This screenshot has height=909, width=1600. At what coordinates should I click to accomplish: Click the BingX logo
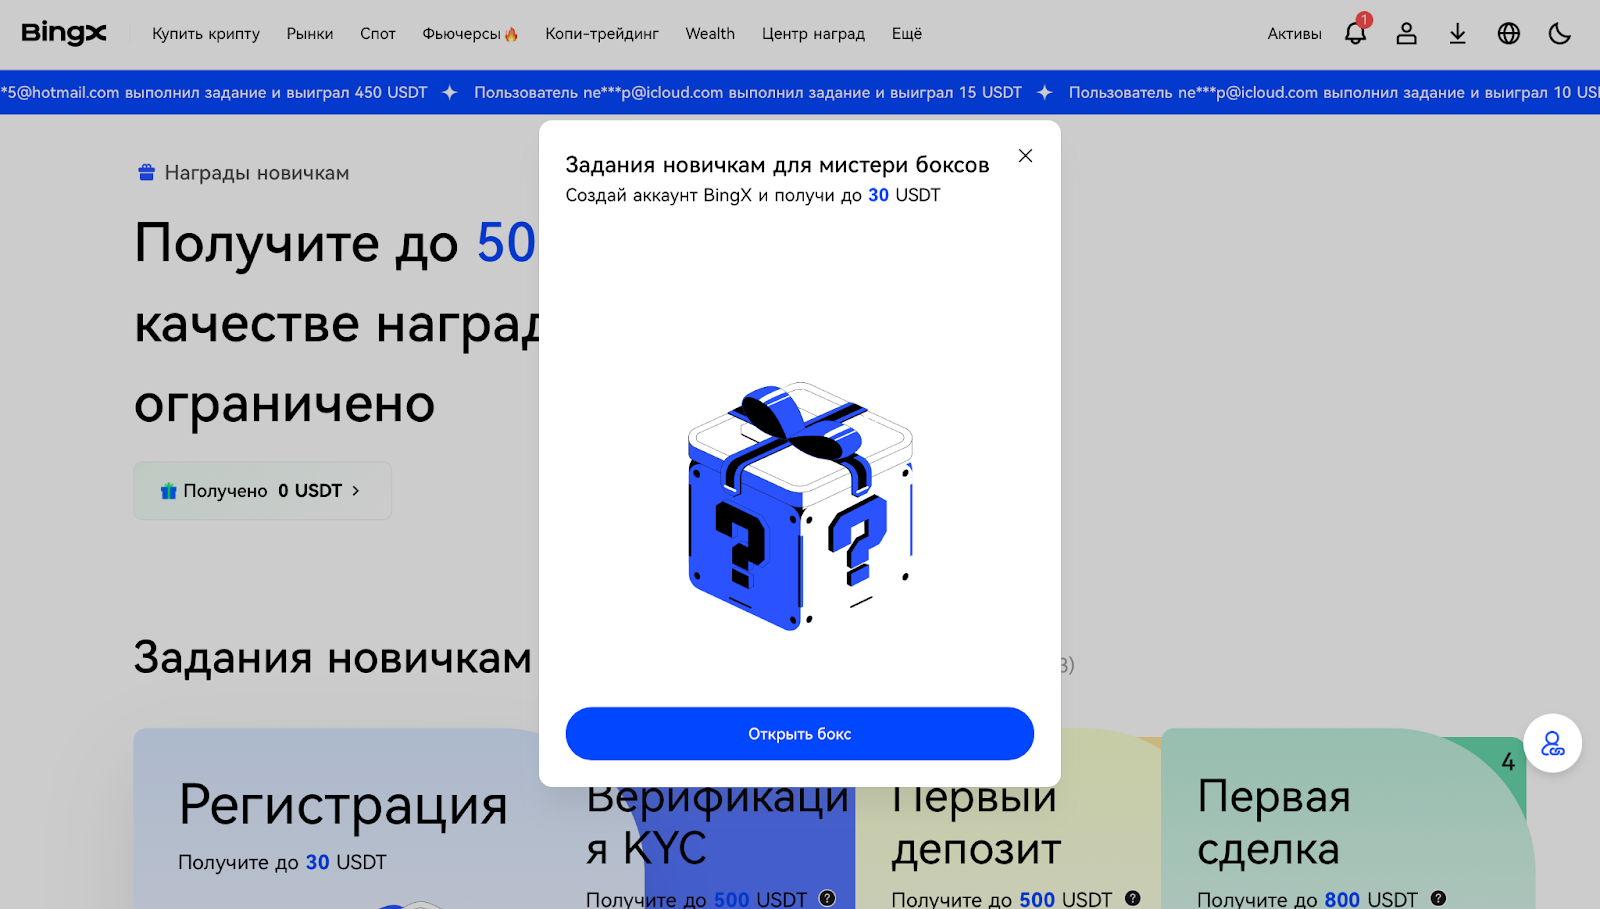click(x=64, y=33)
